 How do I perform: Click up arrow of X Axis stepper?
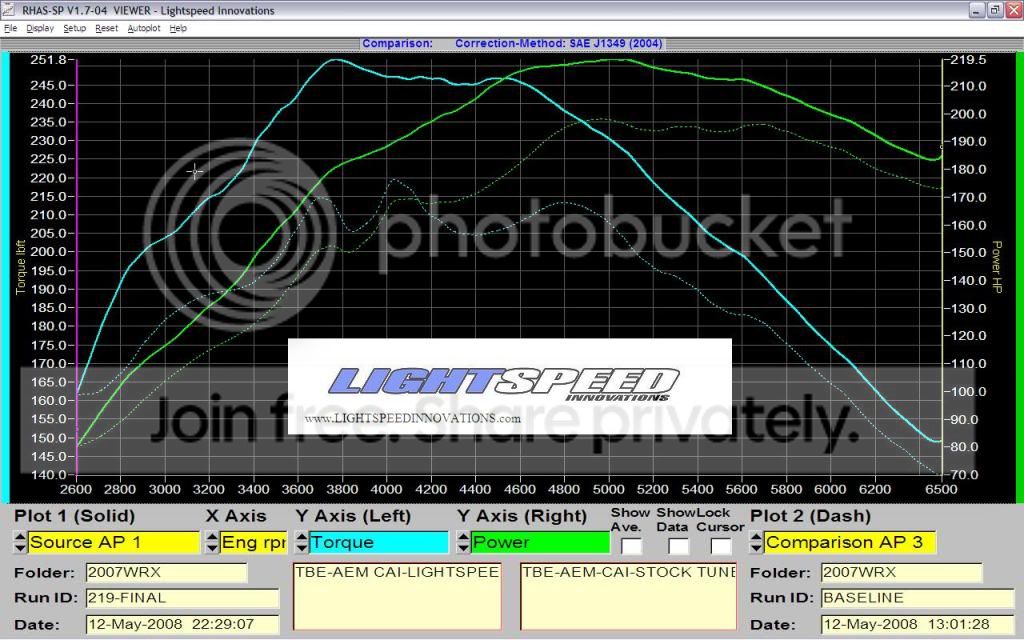click(x=212, y=537)
